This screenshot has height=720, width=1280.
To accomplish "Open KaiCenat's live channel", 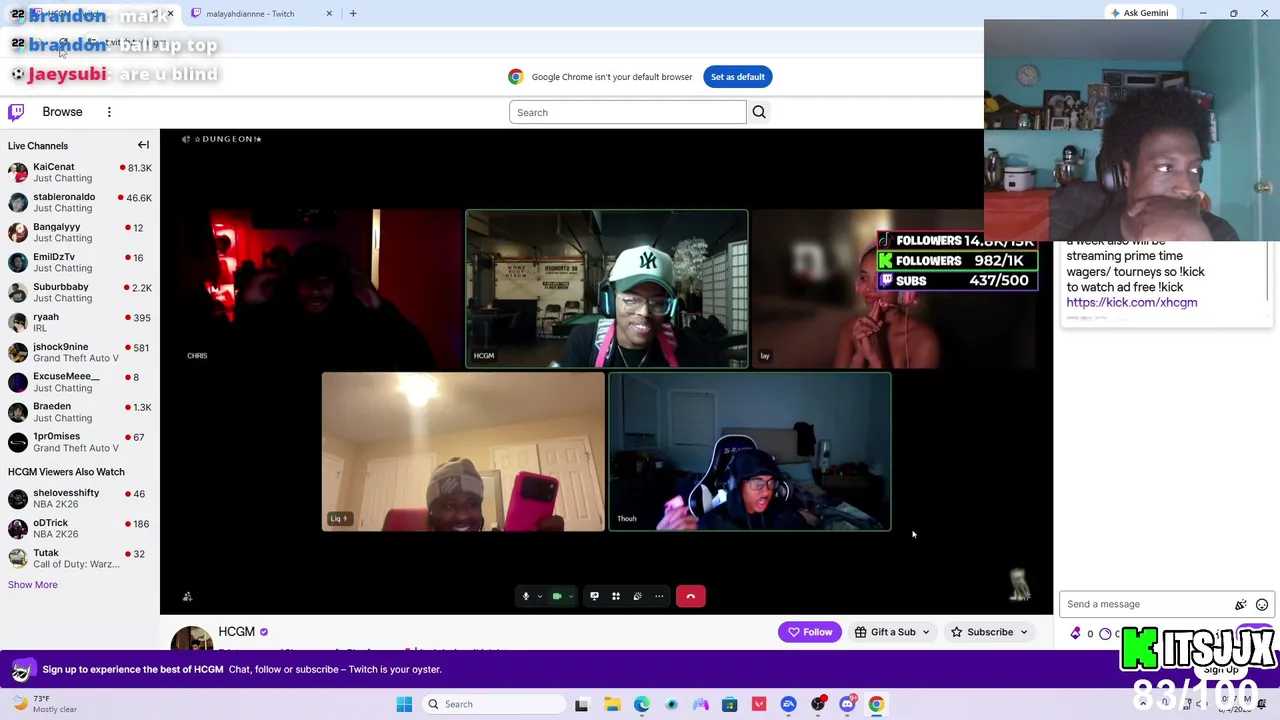I will [80, 172].
